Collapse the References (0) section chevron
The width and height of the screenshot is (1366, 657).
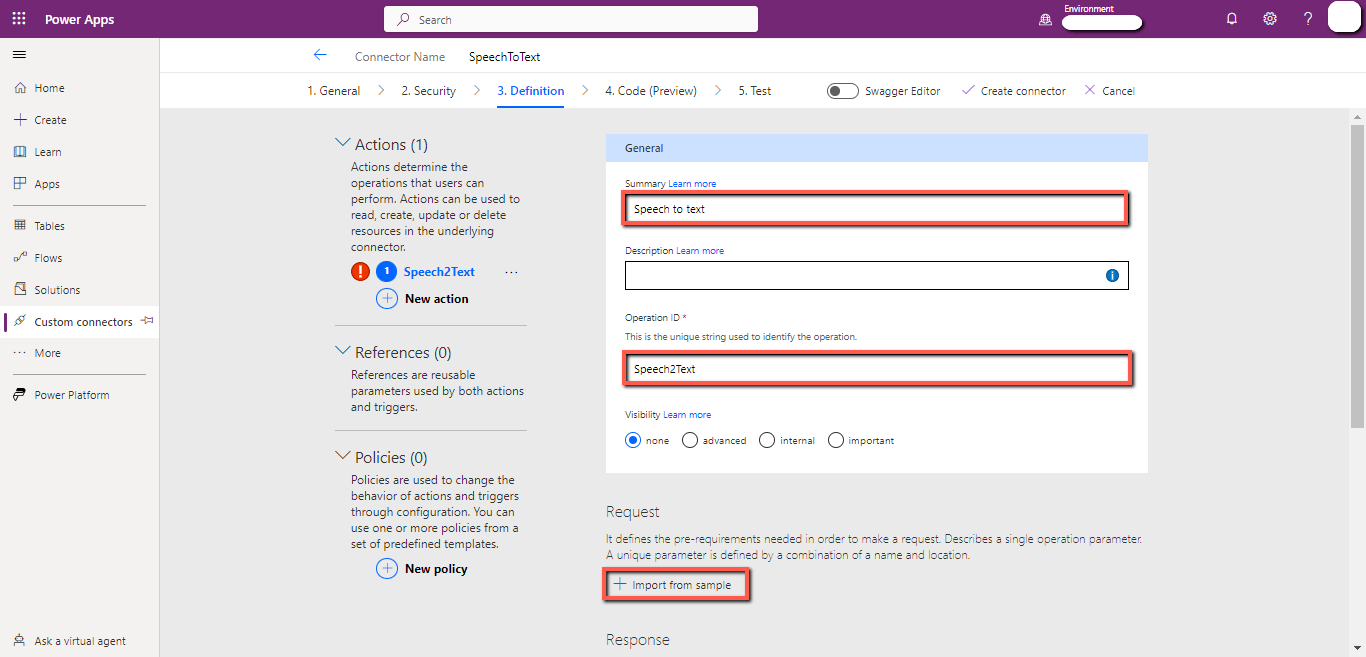343,352
